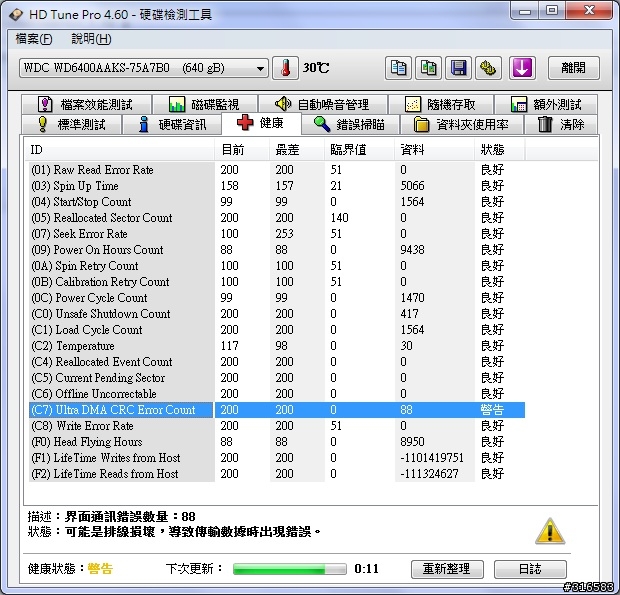Switch to the 自動噪音管理 tab
The width and height of the screenshot is (620, 595).
pos(323,104)
